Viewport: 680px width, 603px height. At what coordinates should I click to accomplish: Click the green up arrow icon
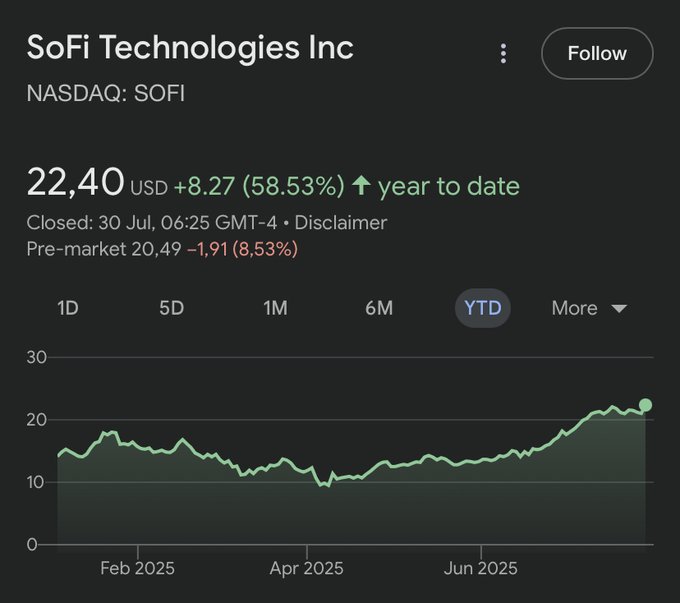point(361,186)
